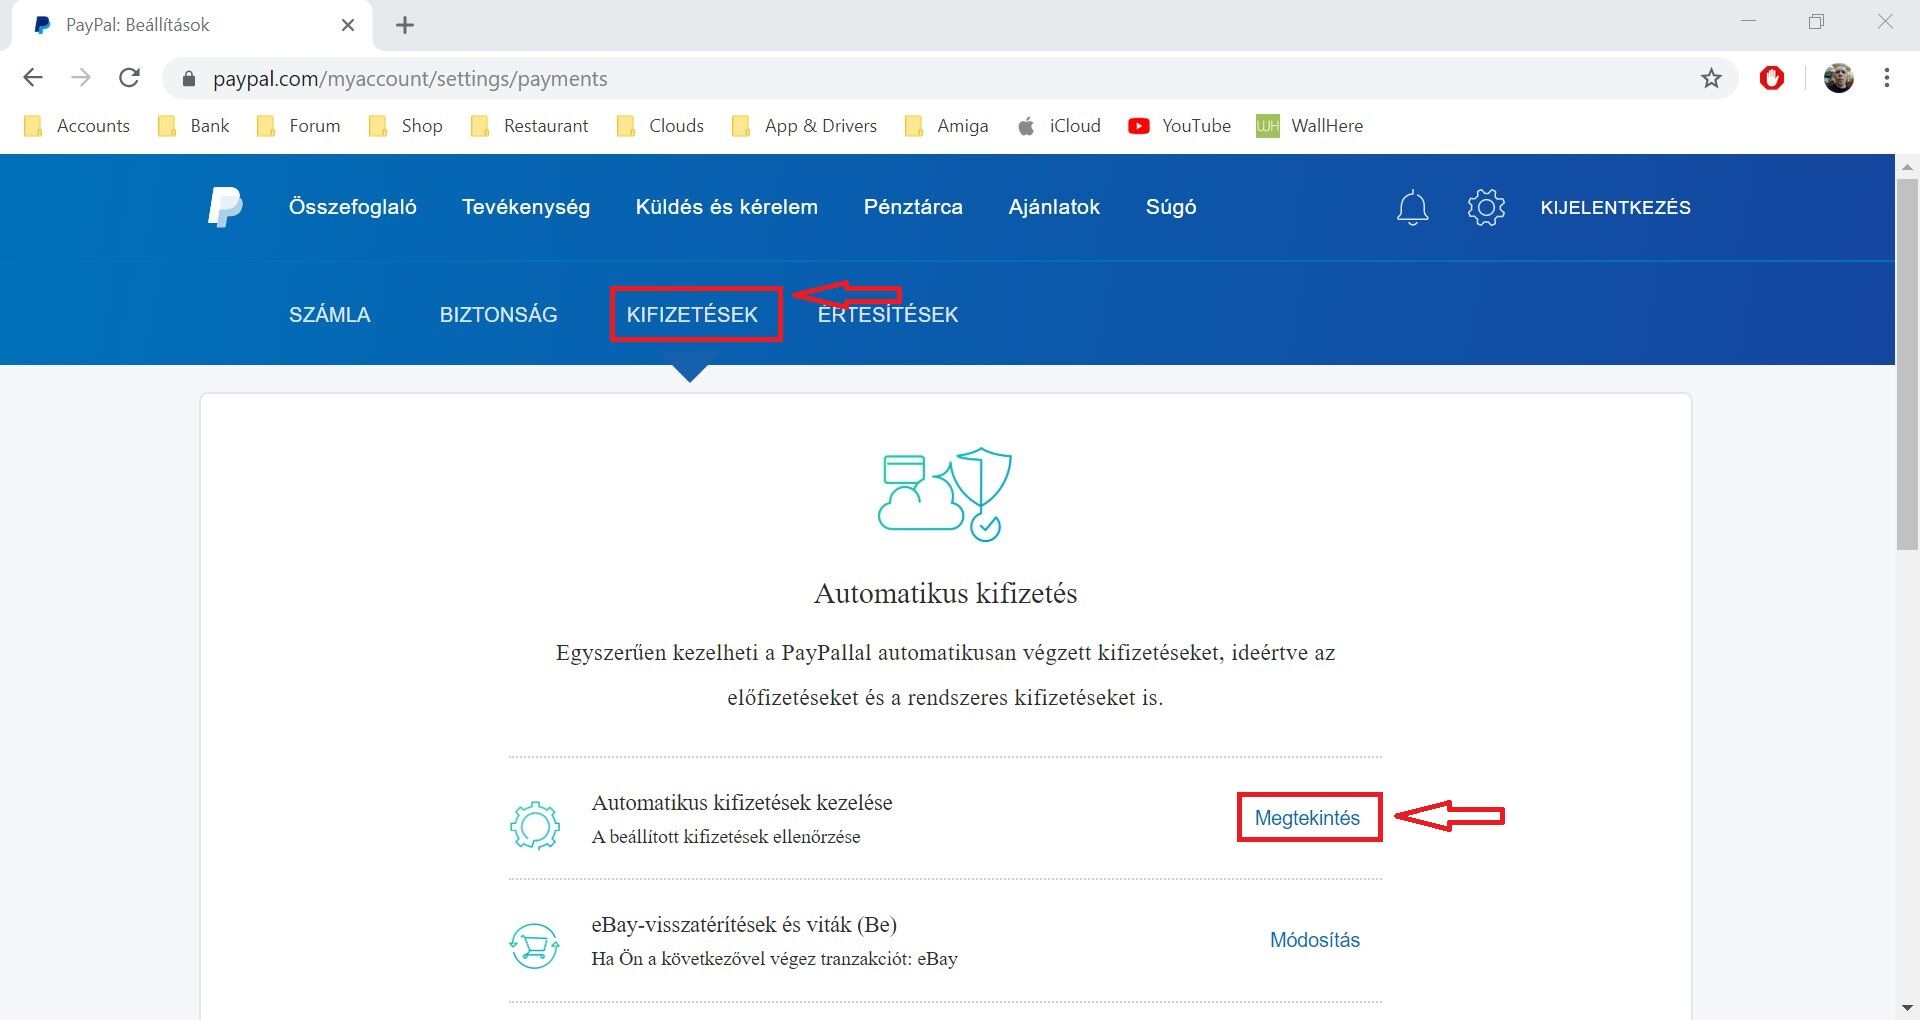Click the scrollbar up arrow
This screenshot has width=1920, height=1020.
pyautogui.click(x=1907, y=166)
